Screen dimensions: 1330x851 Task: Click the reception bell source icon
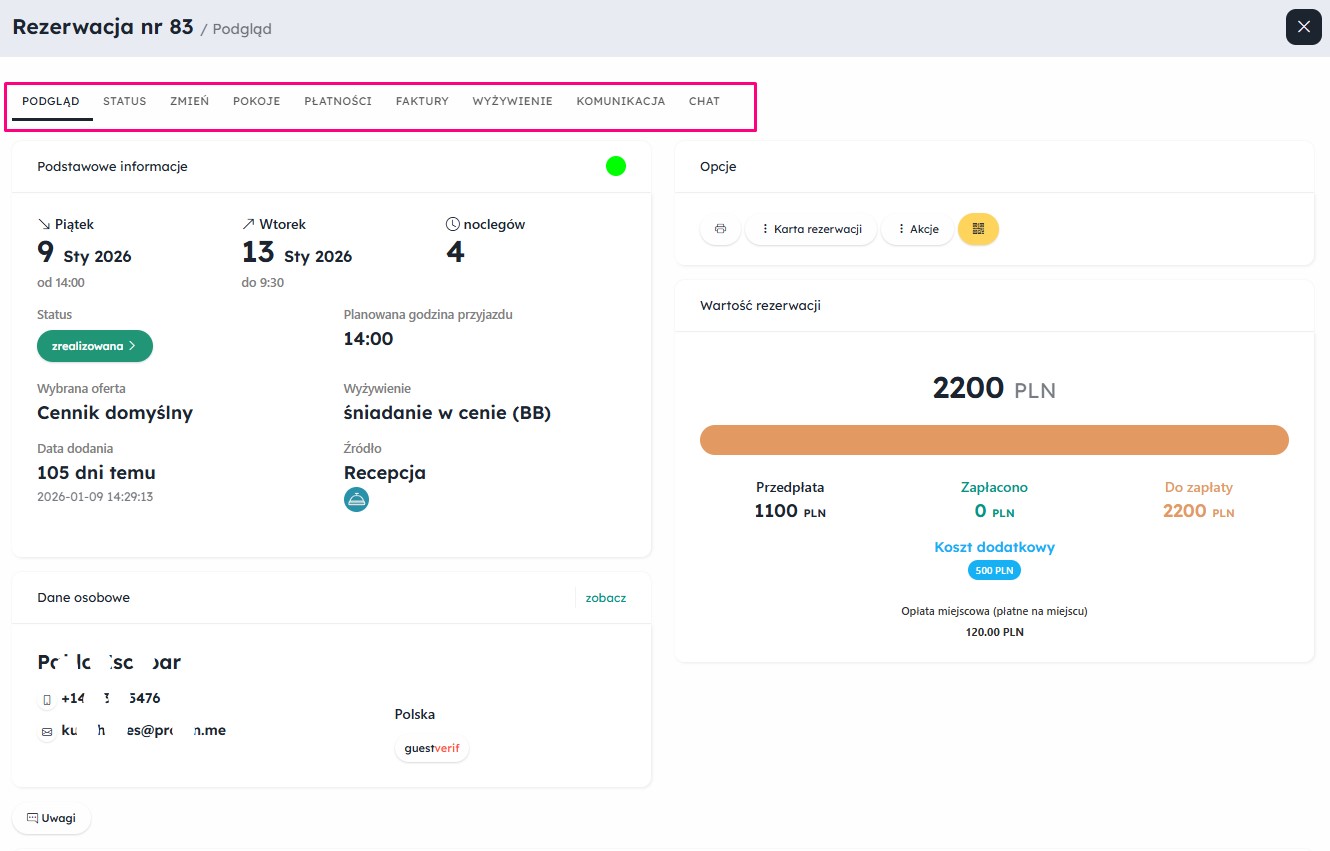[356, 499]
